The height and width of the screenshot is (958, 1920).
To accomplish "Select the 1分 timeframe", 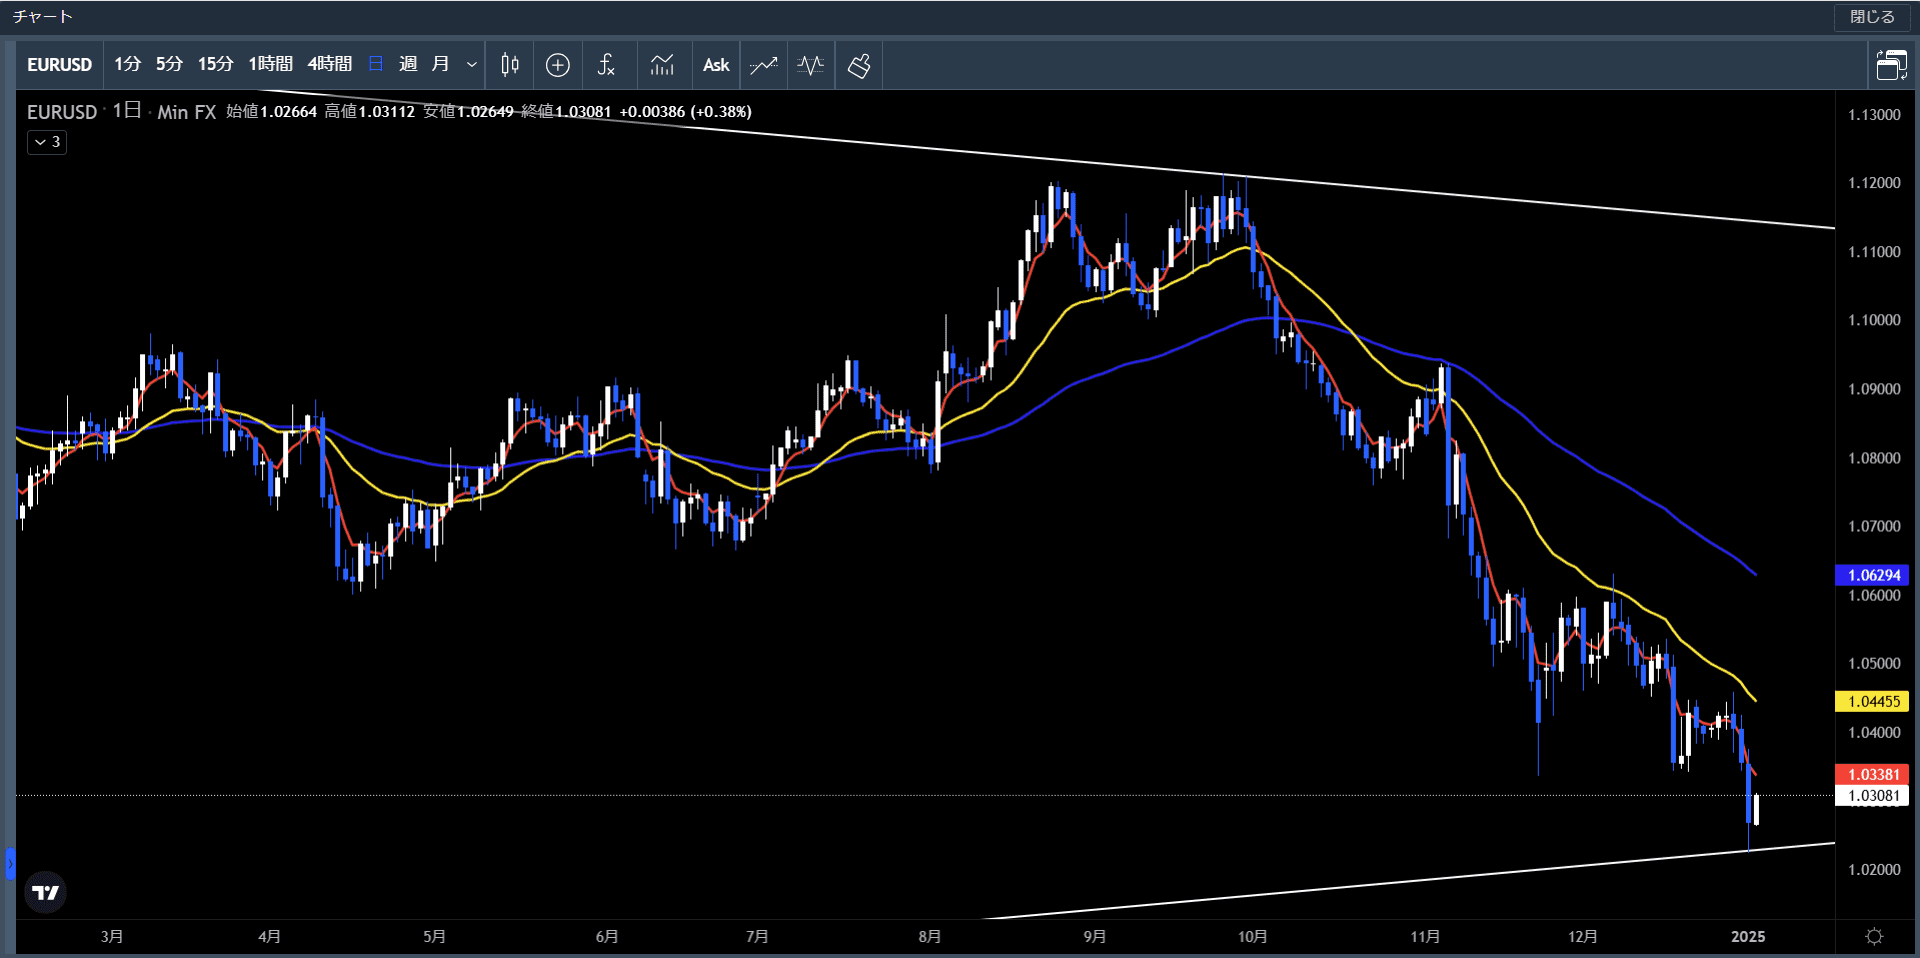I will coord(127,64).
